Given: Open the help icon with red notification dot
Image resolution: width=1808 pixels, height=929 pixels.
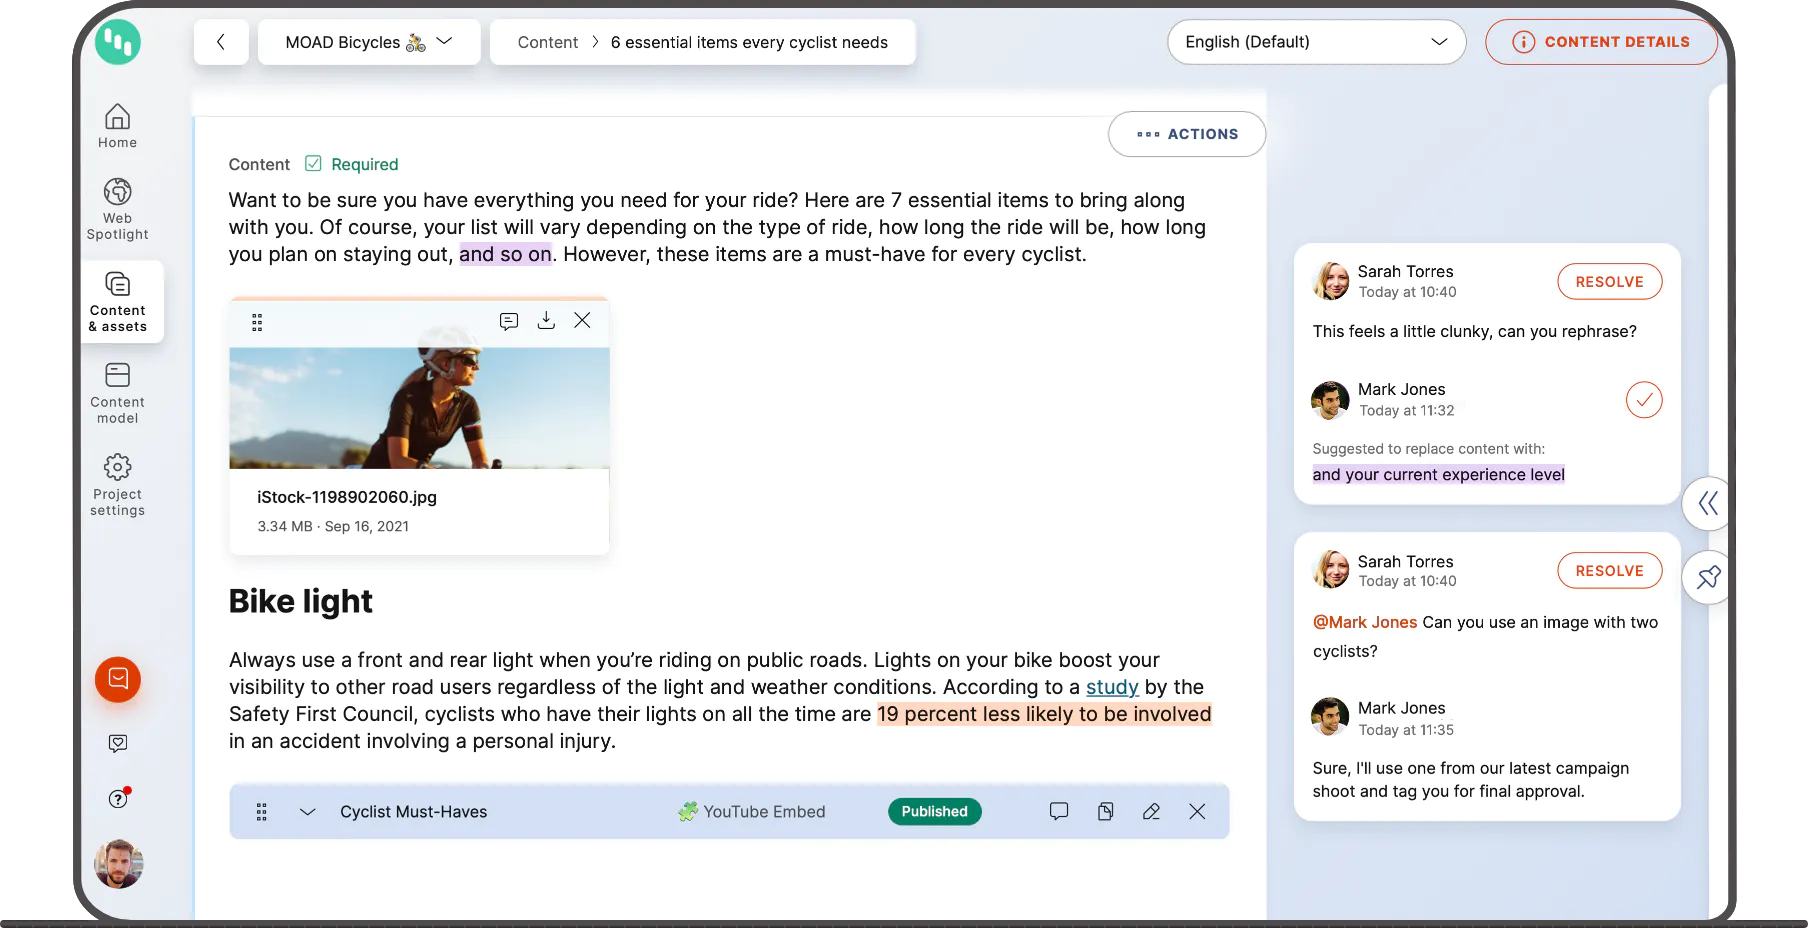Looking at the screenshot, I should click(x=118, y=798).
